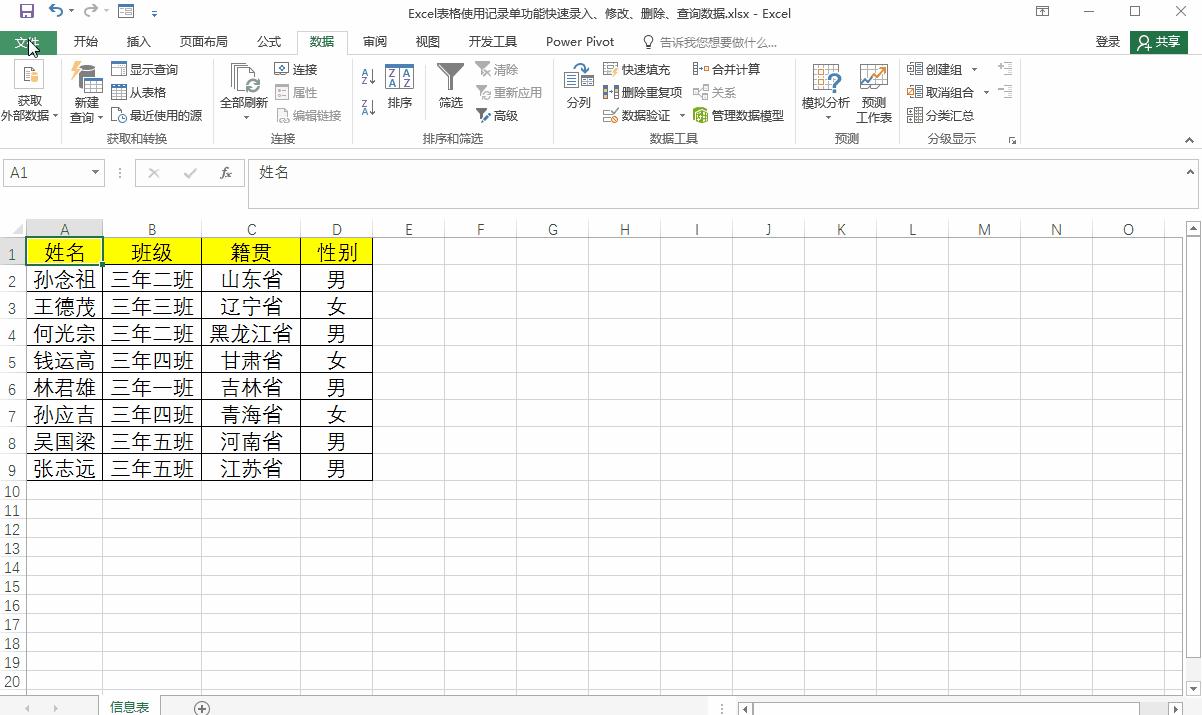Sort descending with the Z-A icon
Screen dimensions: 1202x715
(x=368, y=106)
